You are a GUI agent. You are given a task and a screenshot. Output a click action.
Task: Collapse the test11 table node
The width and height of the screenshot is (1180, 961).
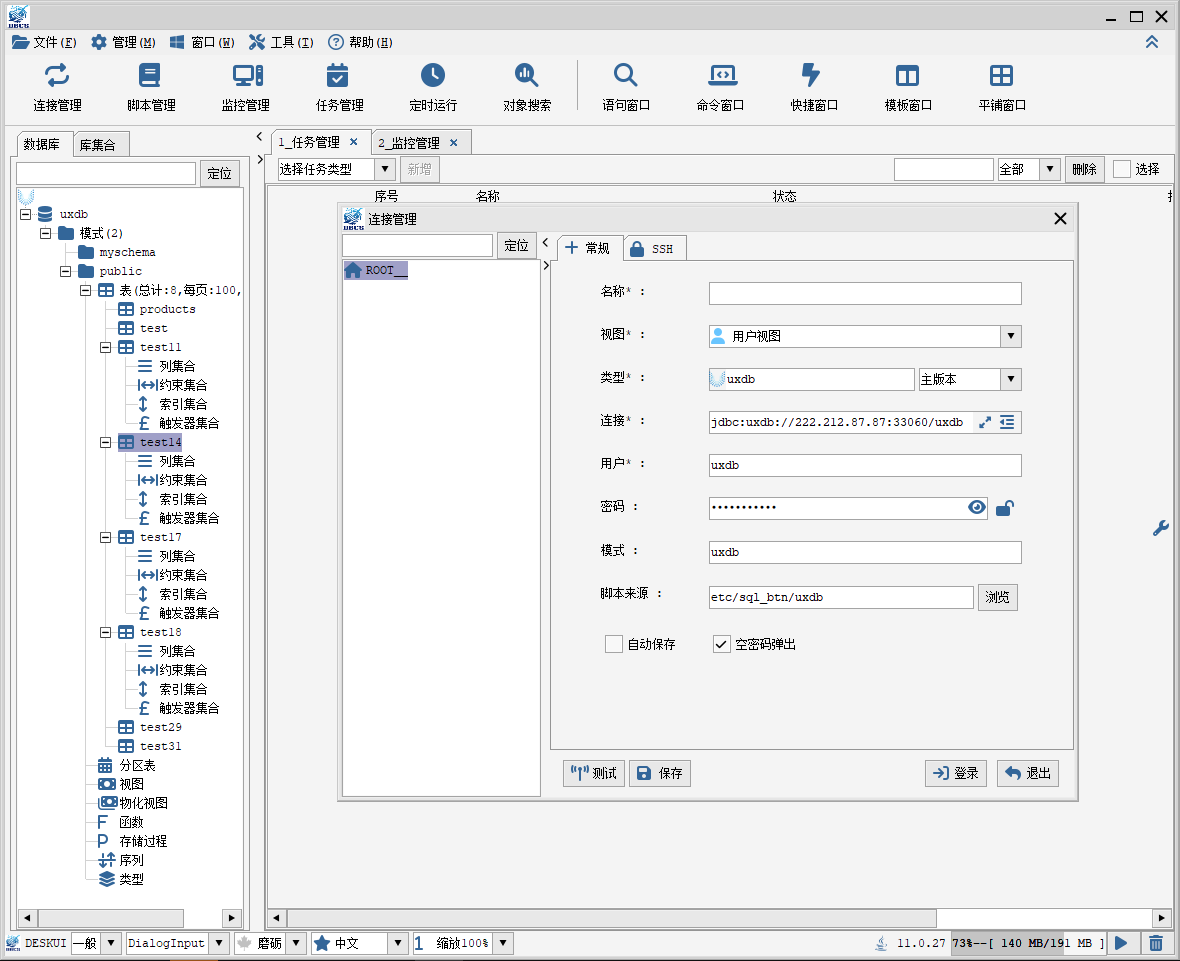[x=105, y=347]
